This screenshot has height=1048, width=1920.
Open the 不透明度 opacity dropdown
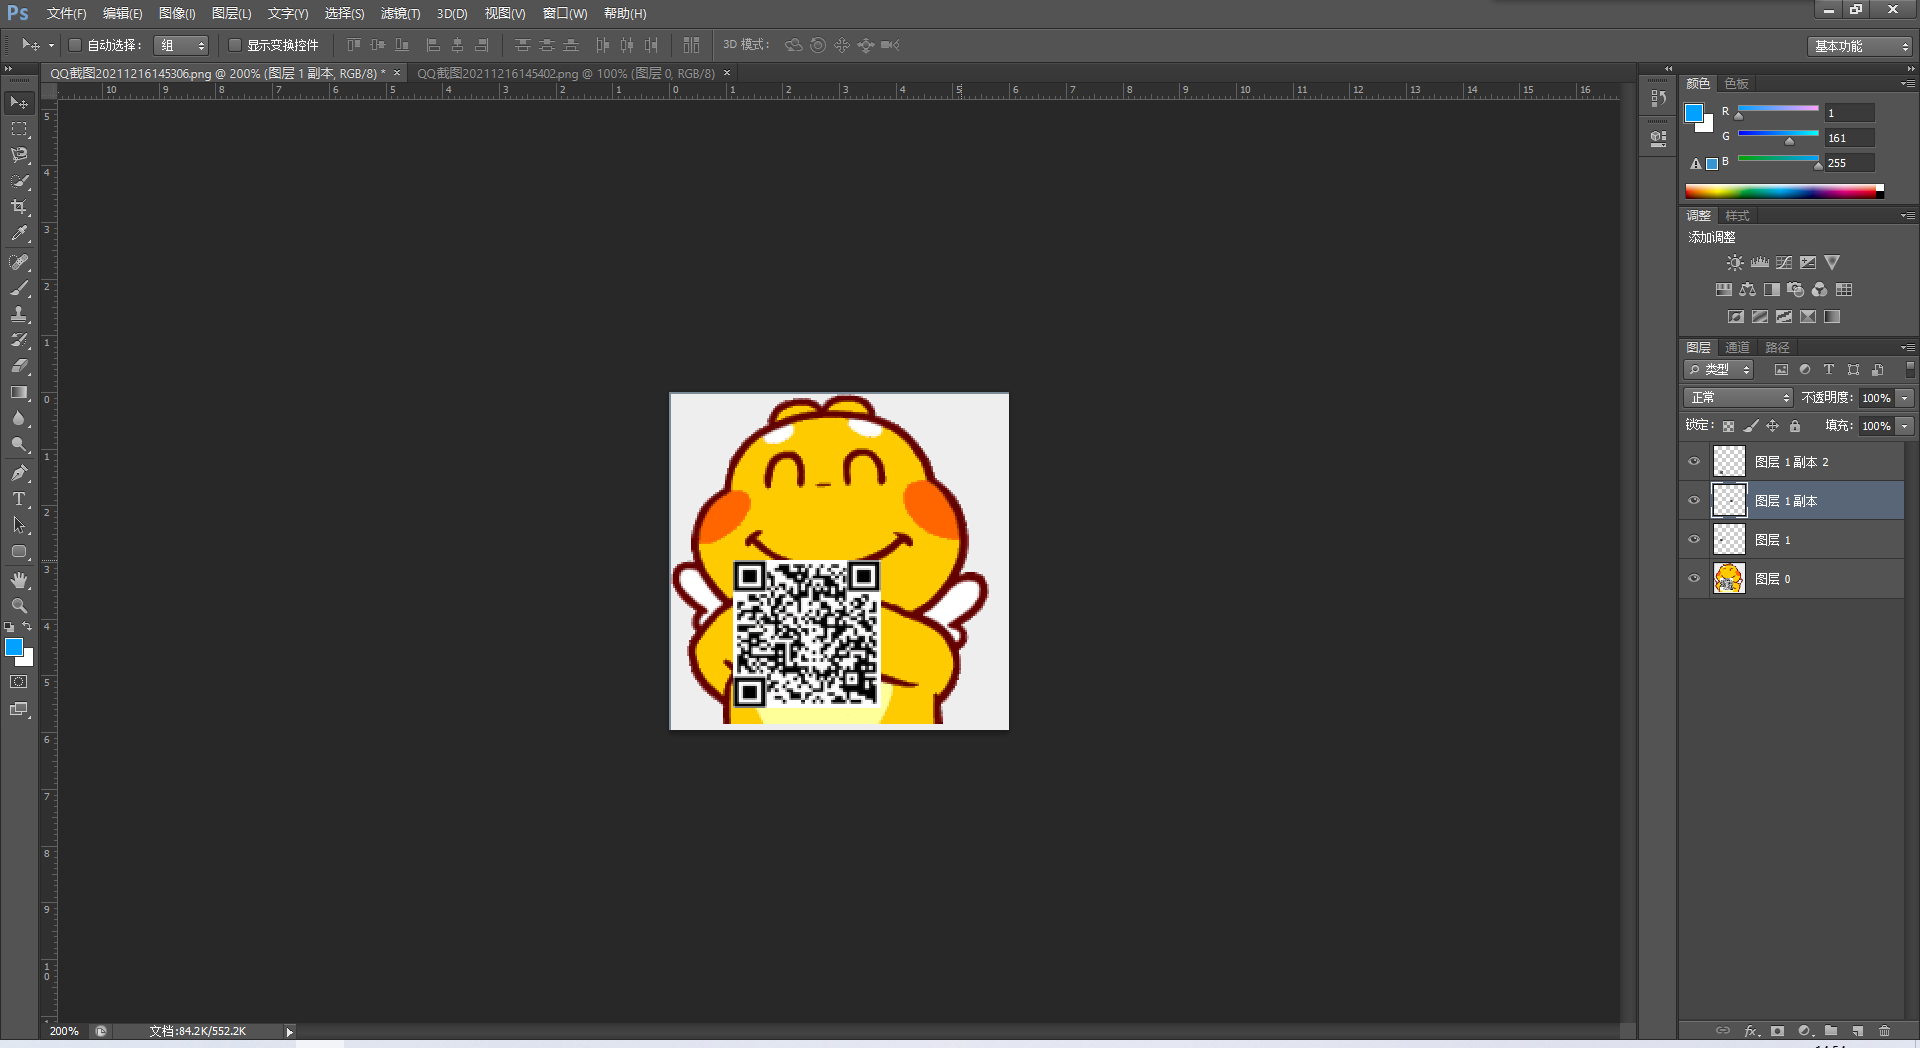(1902, 397)
